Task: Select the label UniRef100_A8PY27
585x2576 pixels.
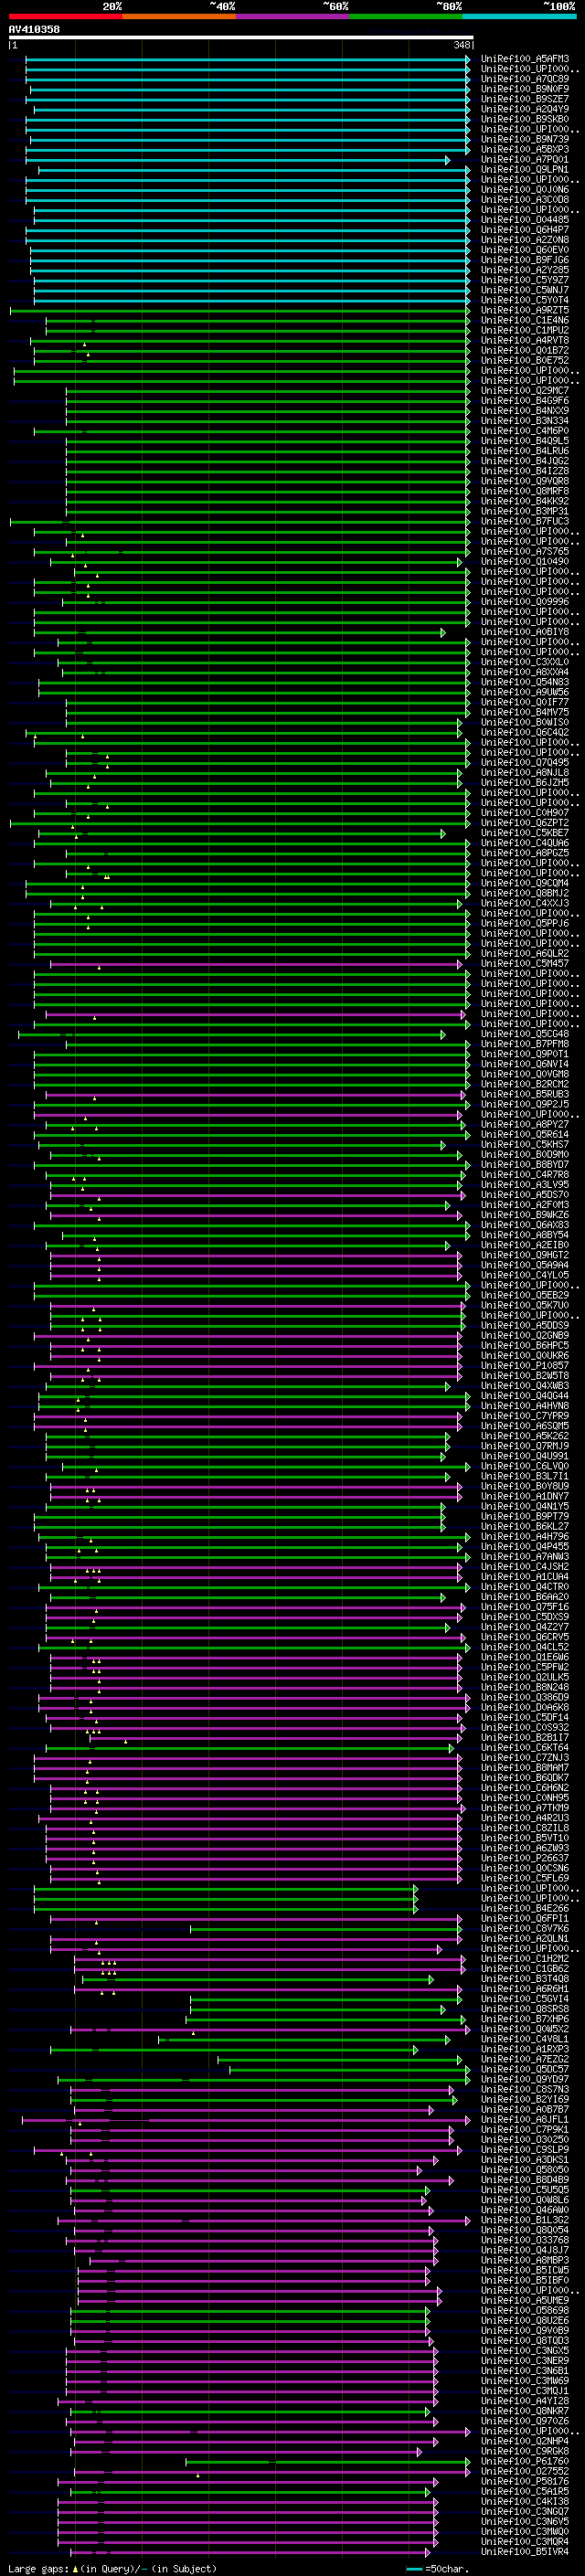Action: coord(525,1125)
